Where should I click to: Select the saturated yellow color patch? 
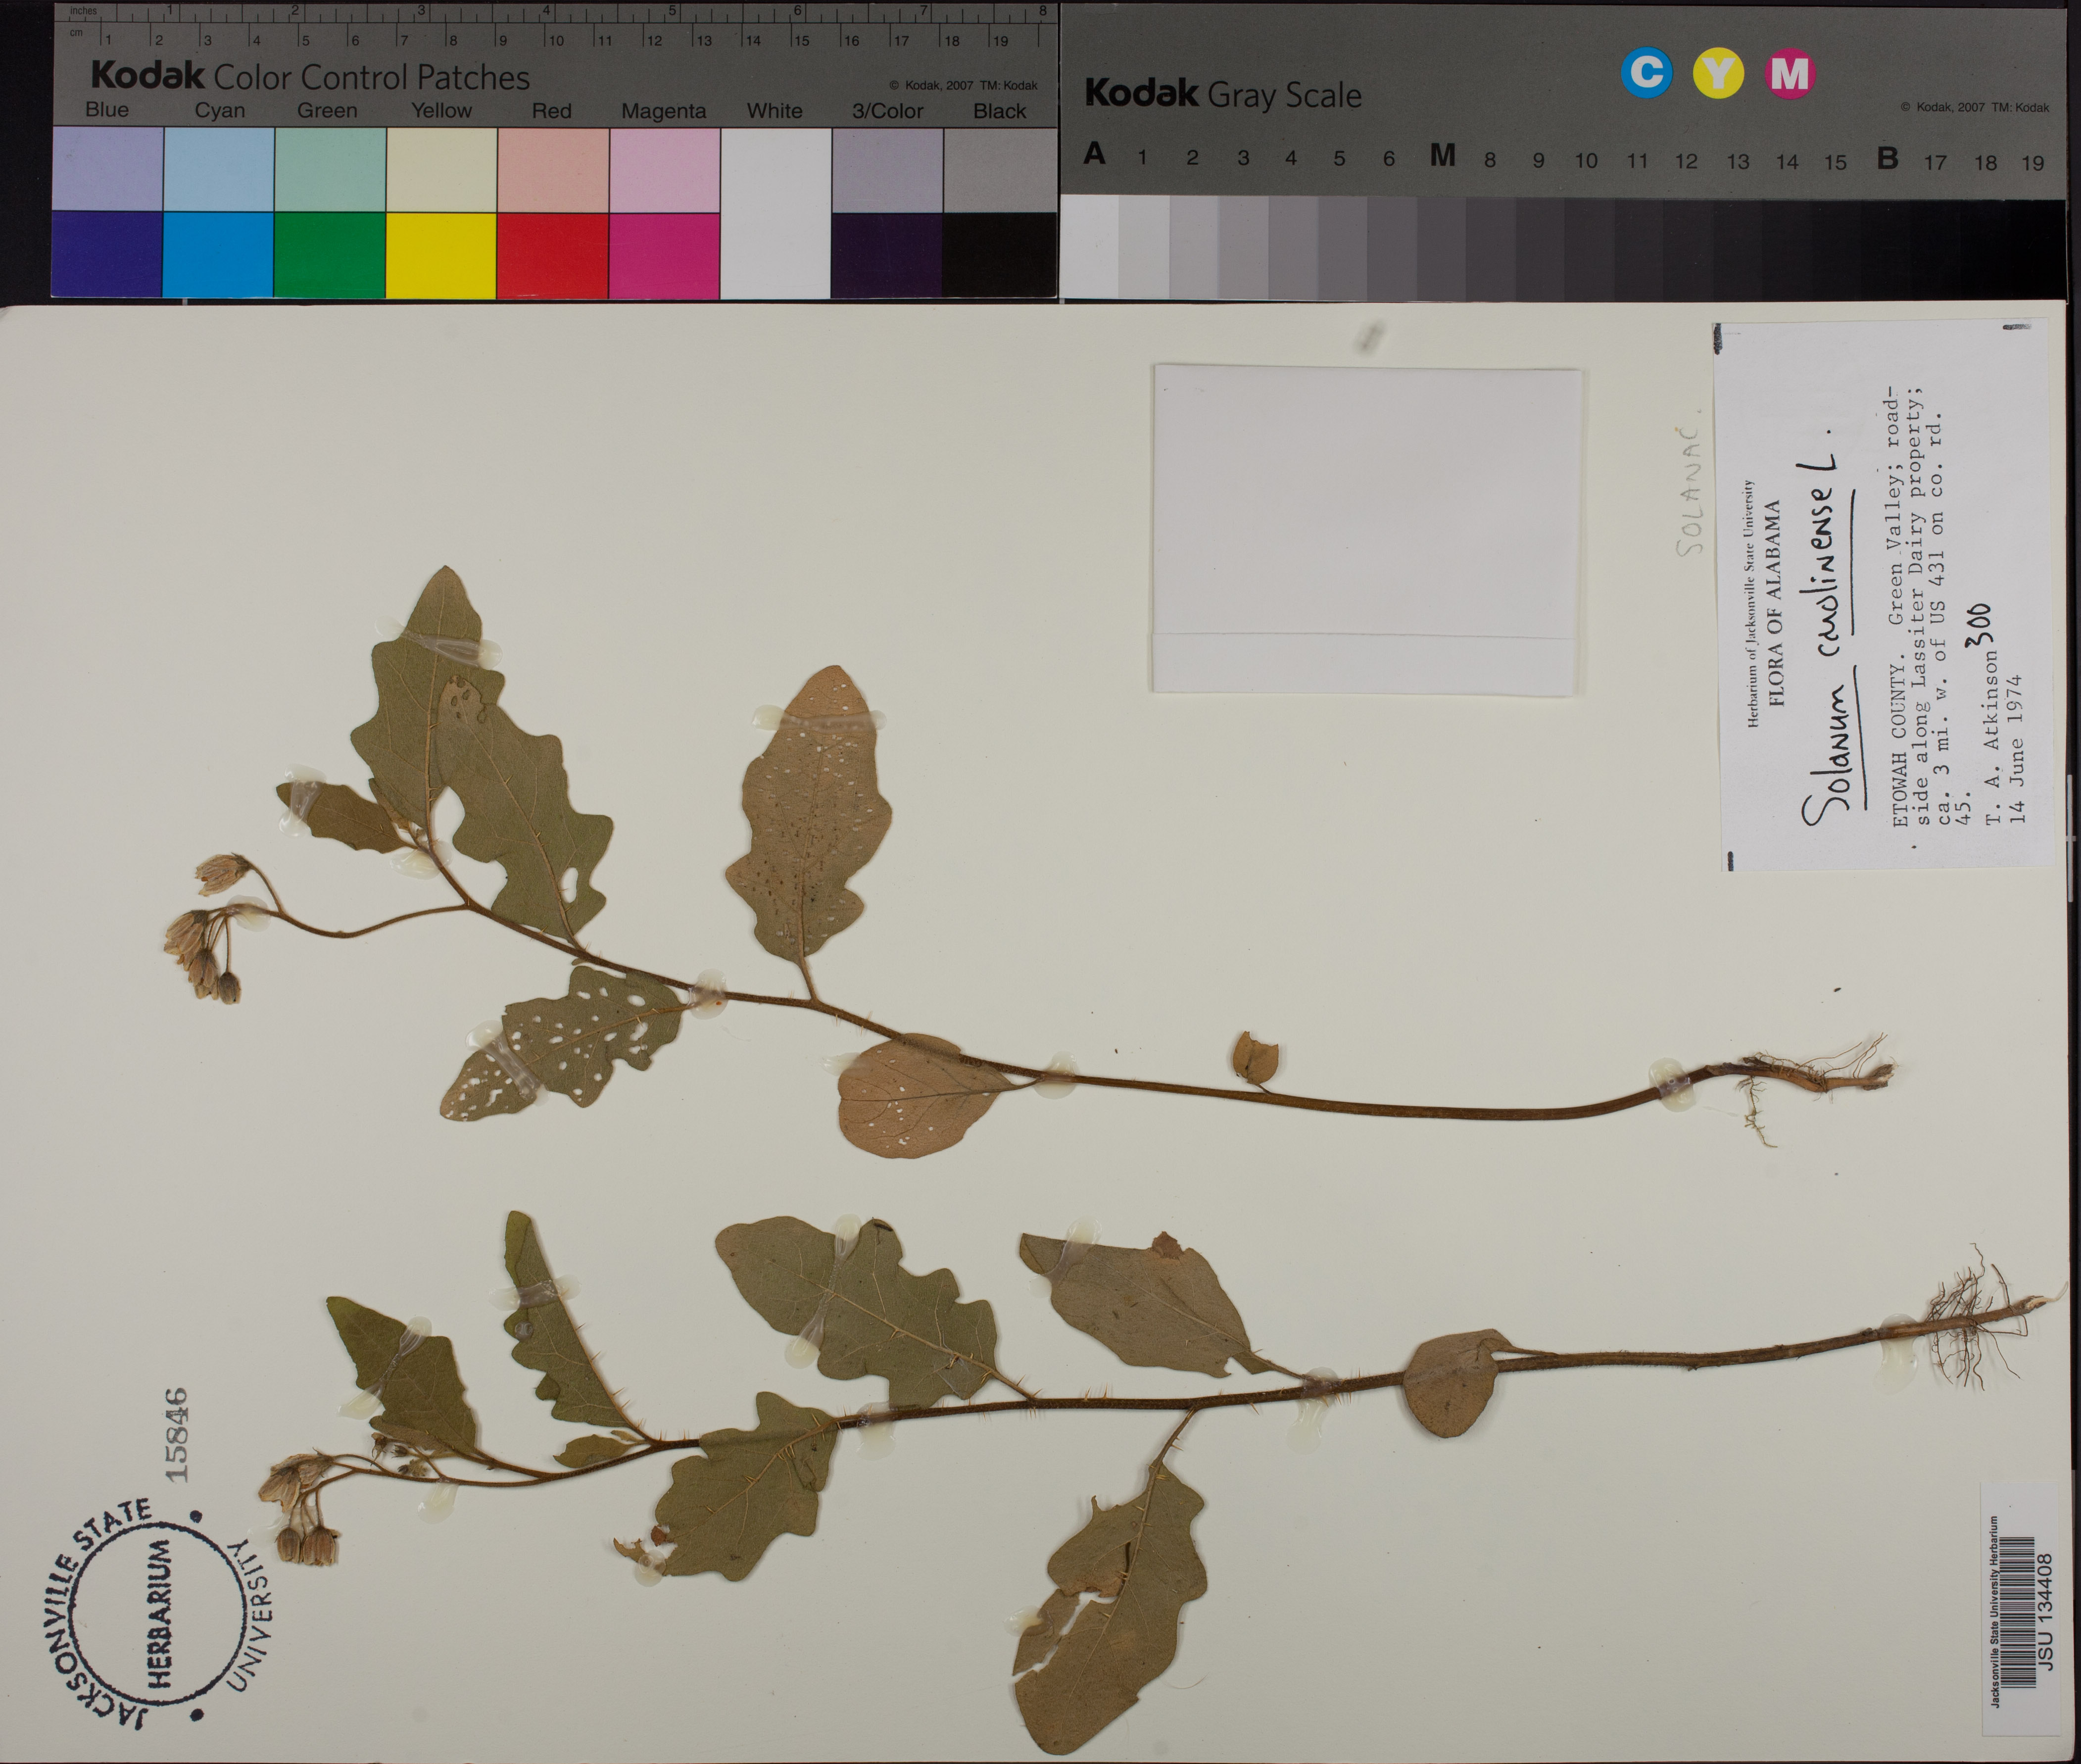coord(441,255)
